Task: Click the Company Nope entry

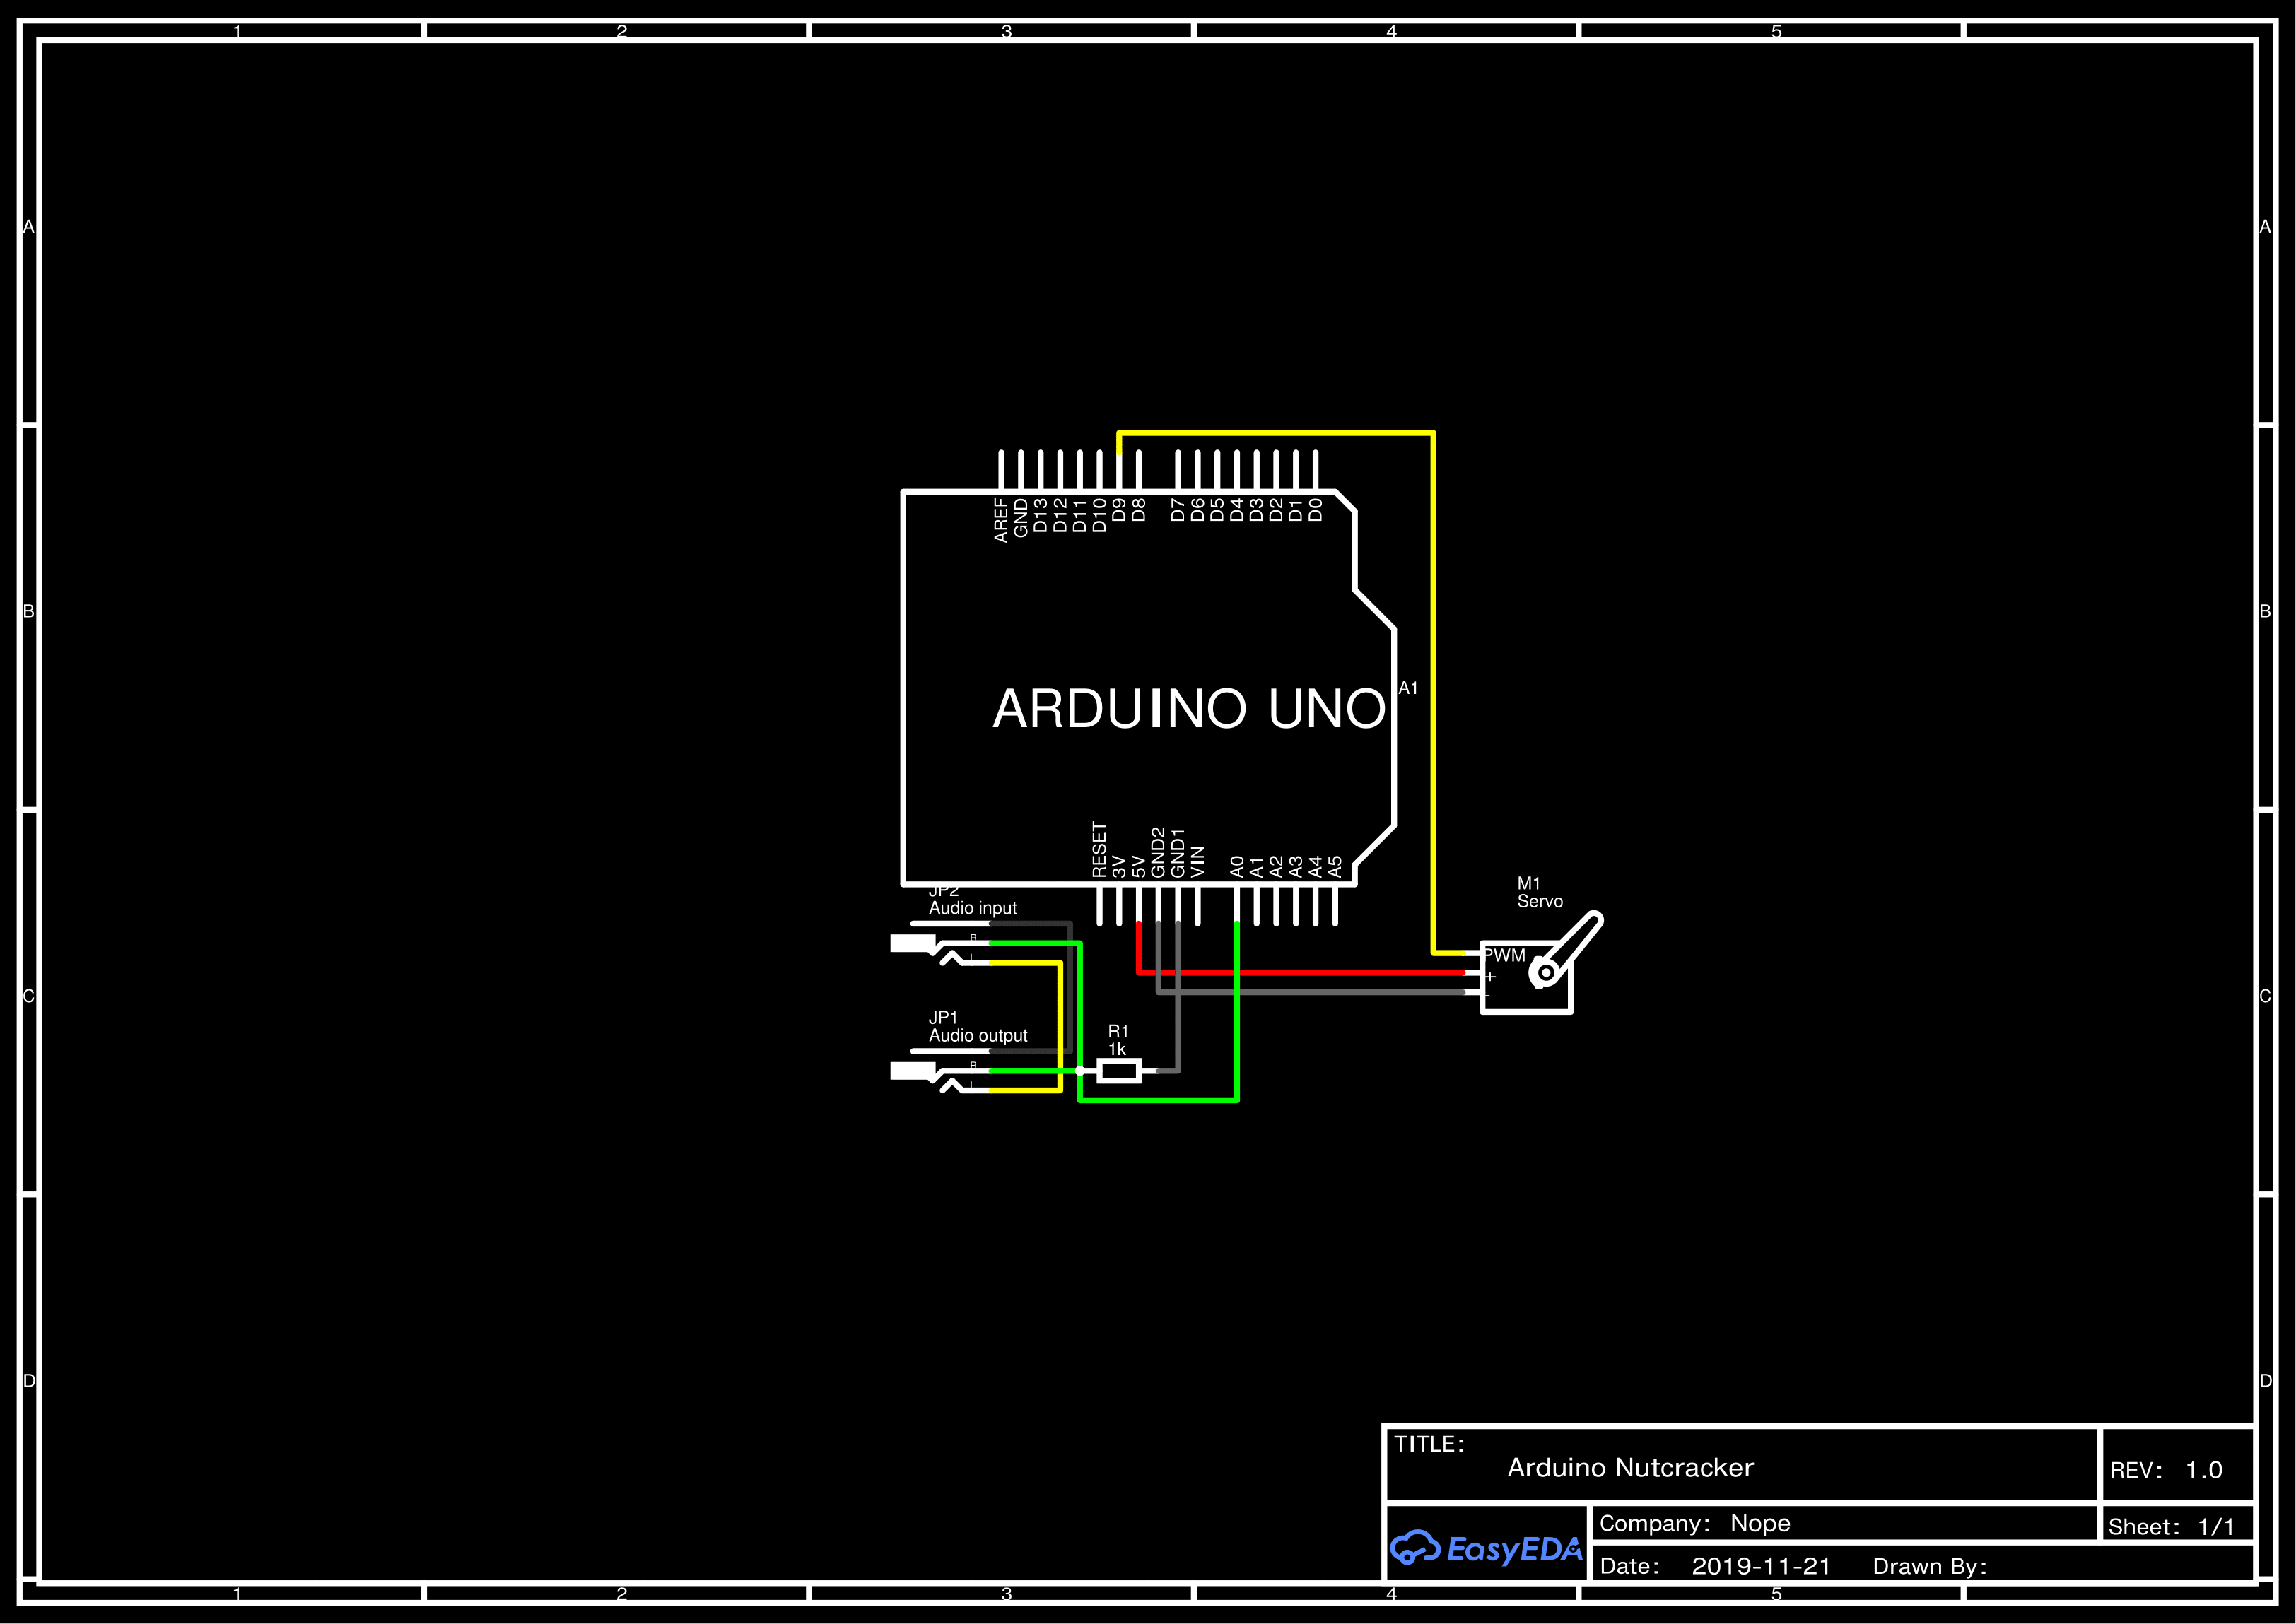Action: (1696, 1524)
